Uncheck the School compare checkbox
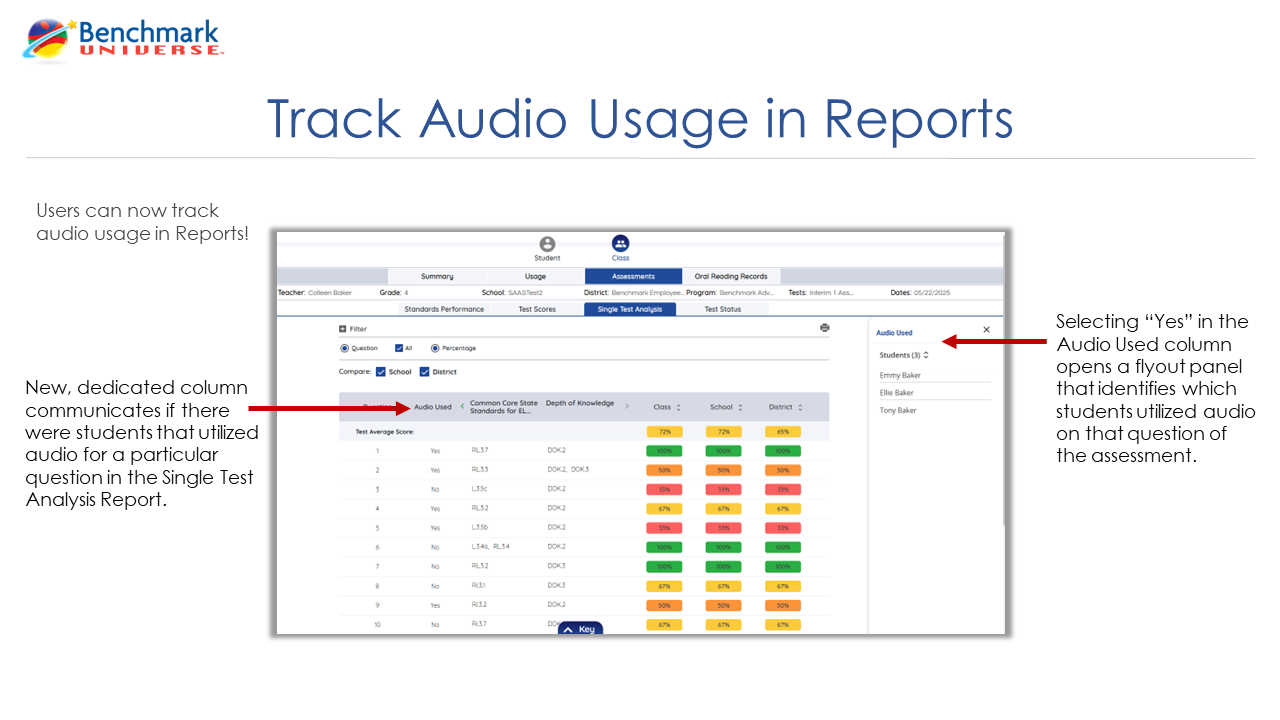 [381, 372]
